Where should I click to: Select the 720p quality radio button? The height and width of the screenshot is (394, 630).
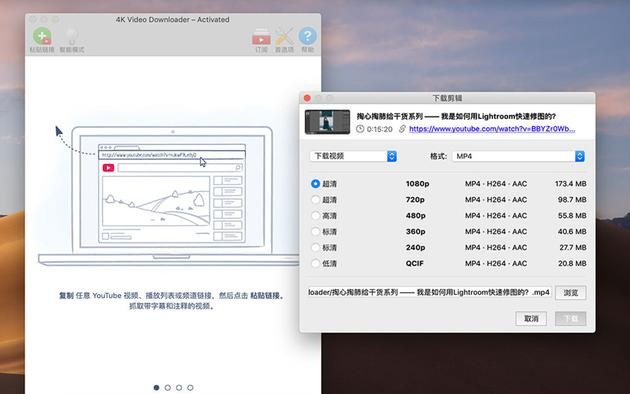[315, 200]
